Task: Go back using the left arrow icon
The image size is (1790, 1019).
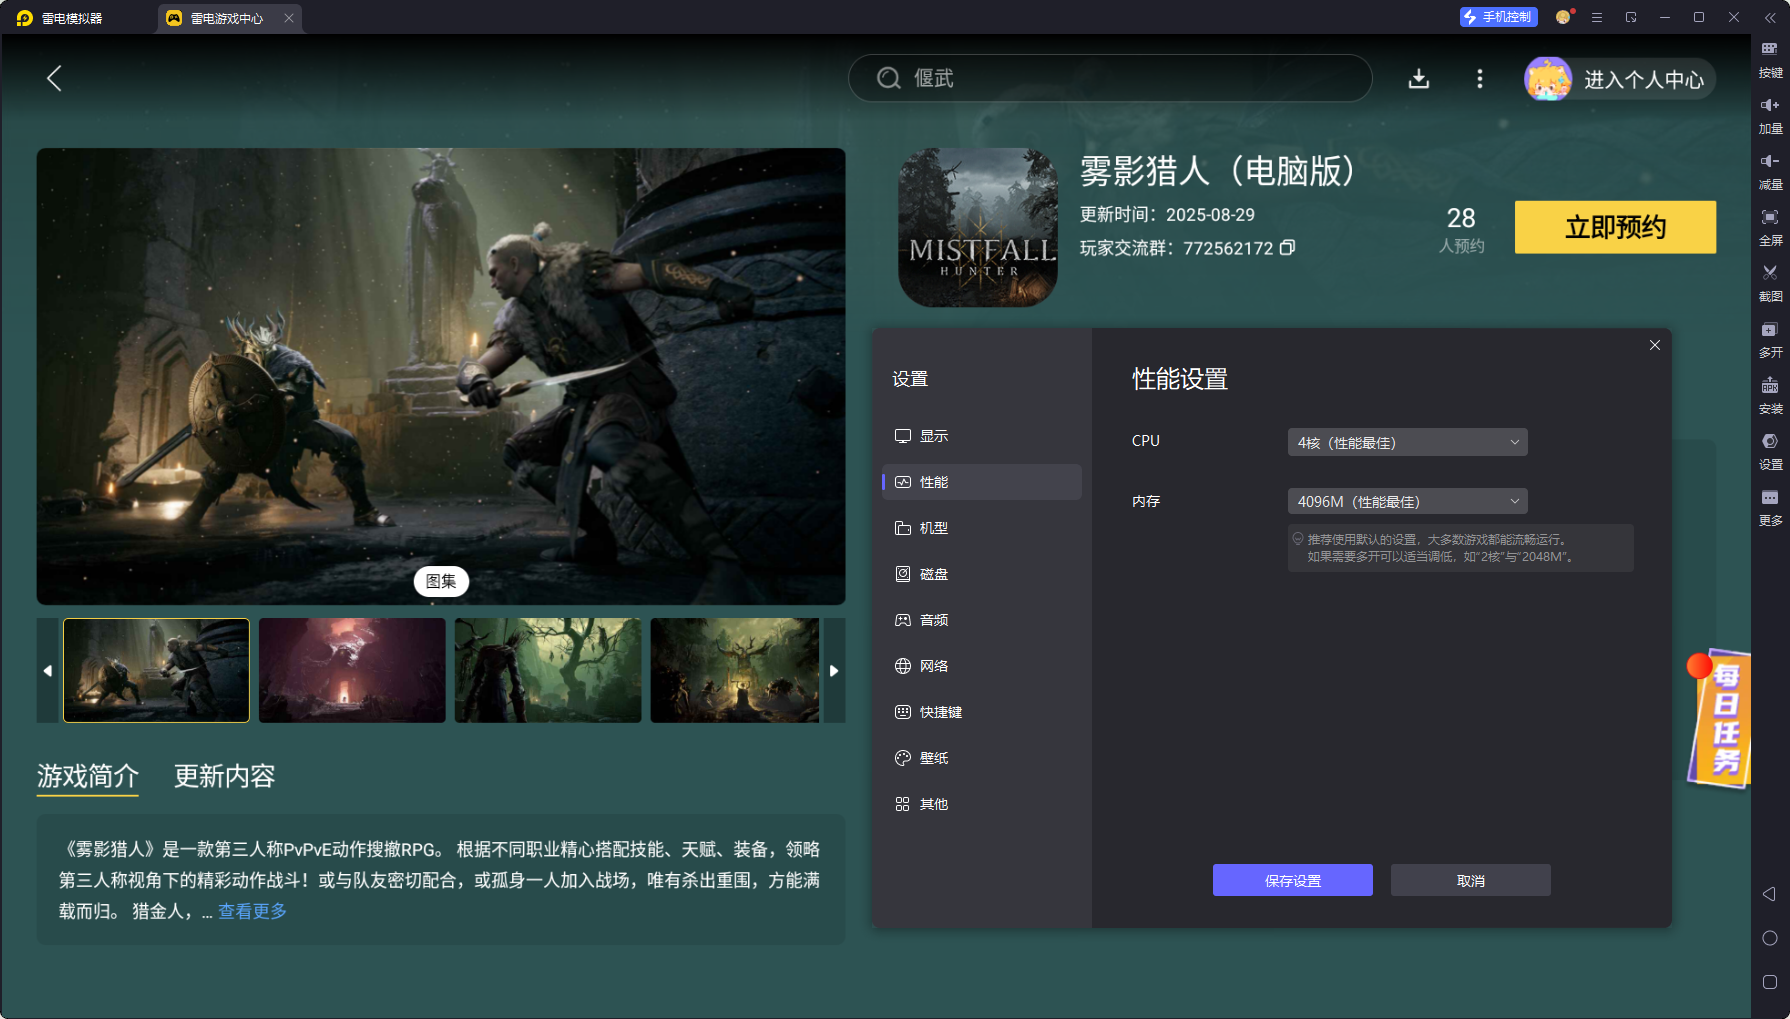Action: coord(54,78)
